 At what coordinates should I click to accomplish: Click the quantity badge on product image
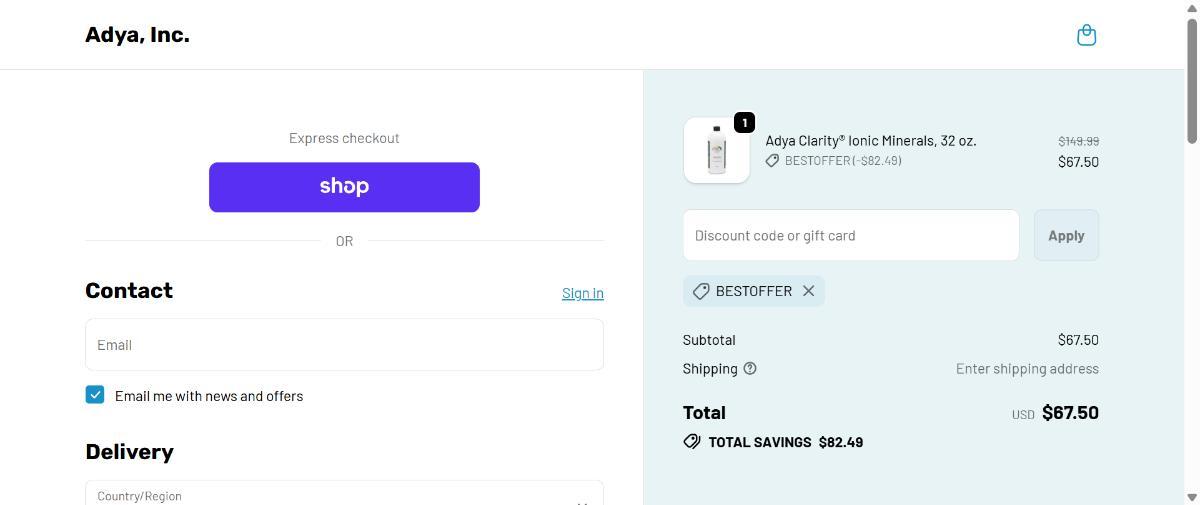coord(744,123)
